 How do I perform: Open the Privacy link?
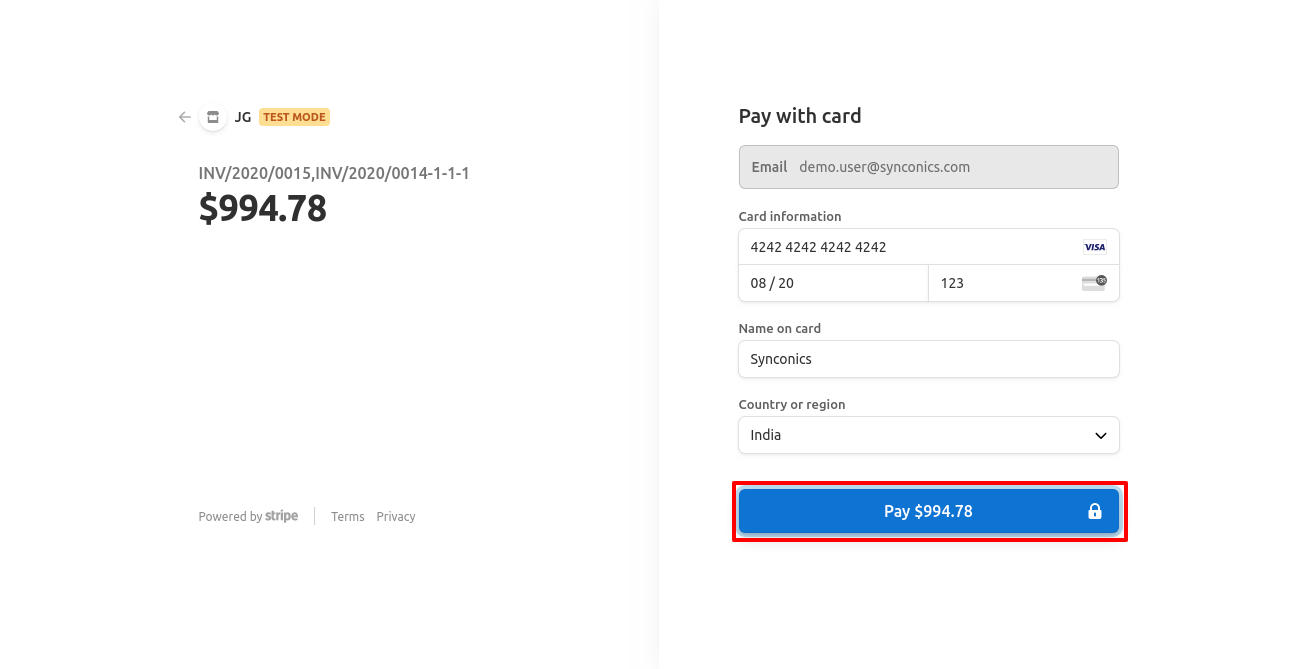[x=396, y=517]
